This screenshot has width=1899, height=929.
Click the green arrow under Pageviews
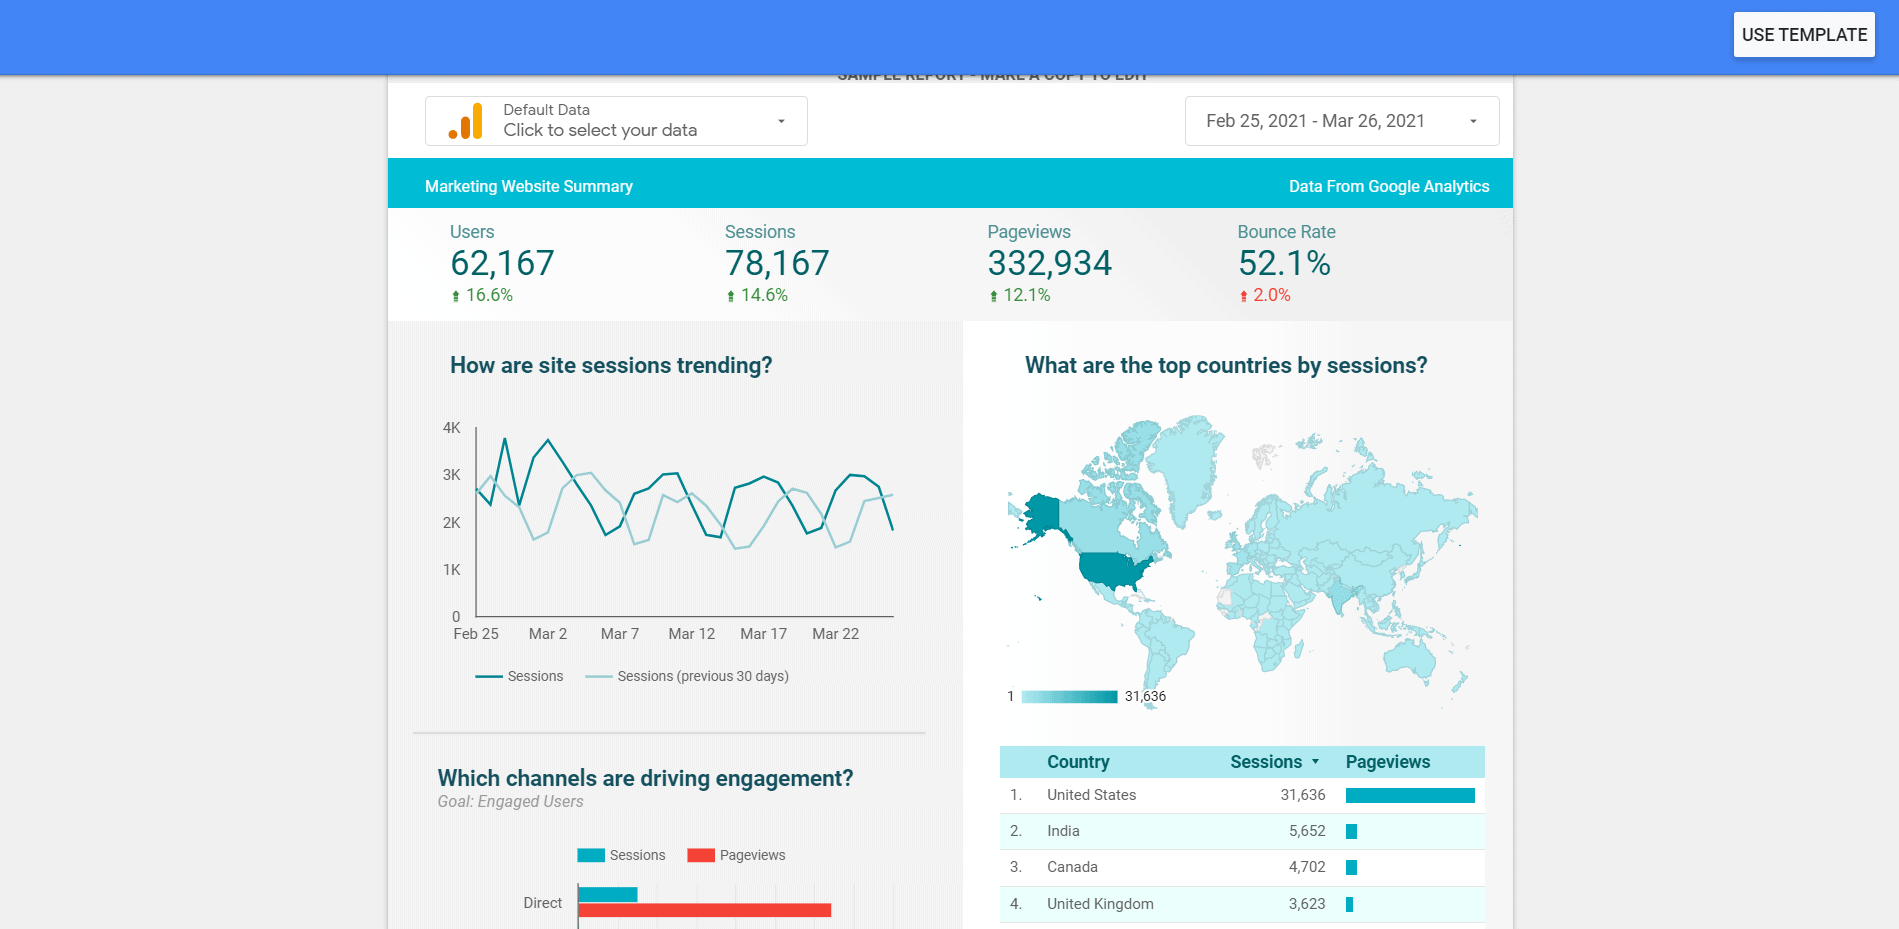pos(993,296)
